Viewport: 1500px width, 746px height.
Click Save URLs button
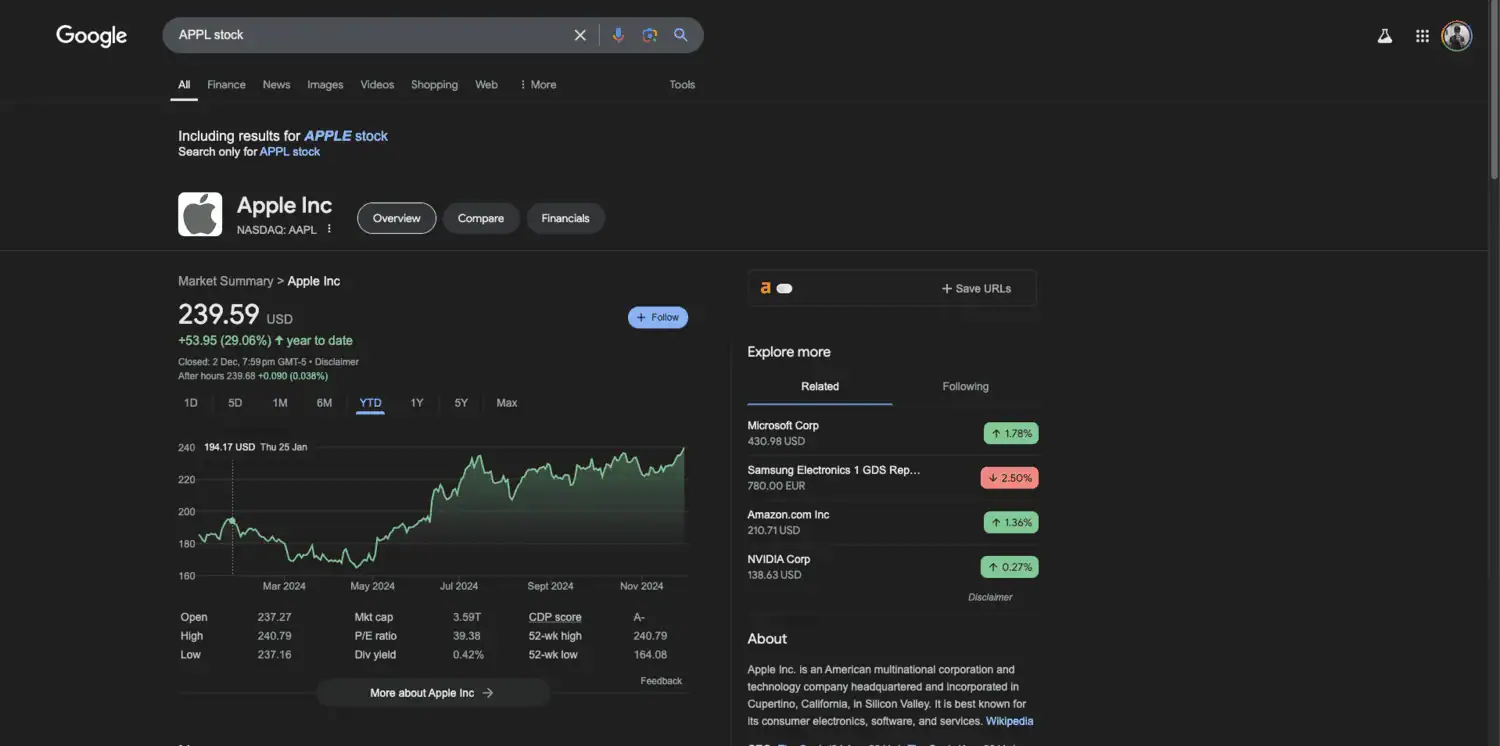point(976,288)
